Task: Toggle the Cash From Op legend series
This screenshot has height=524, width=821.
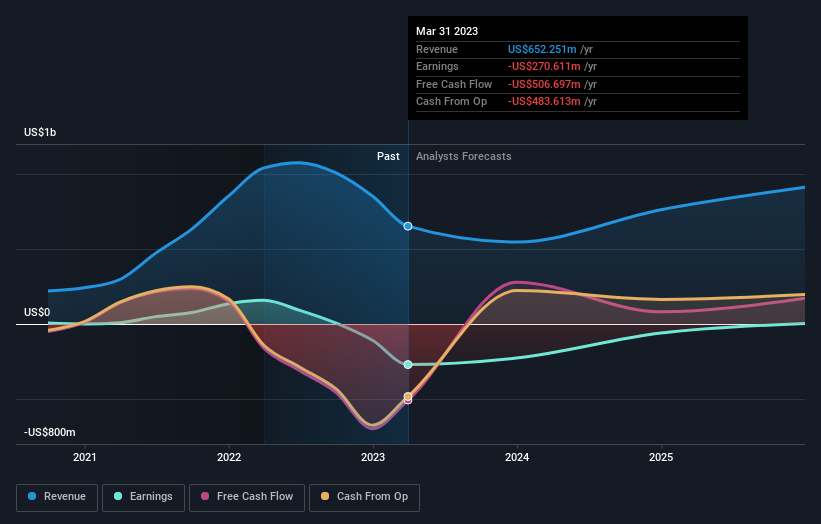Action: (364, 497)
